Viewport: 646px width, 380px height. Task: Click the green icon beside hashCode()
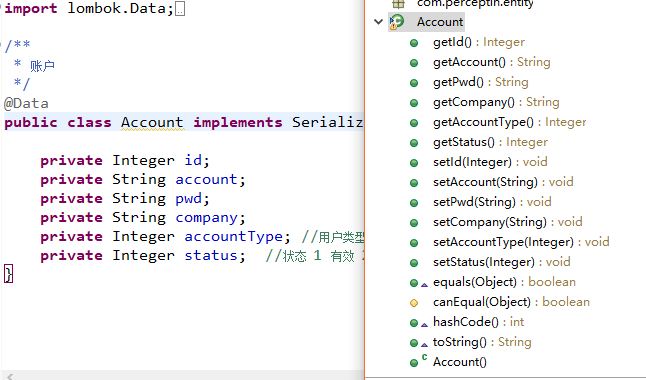tap(414, 323)
